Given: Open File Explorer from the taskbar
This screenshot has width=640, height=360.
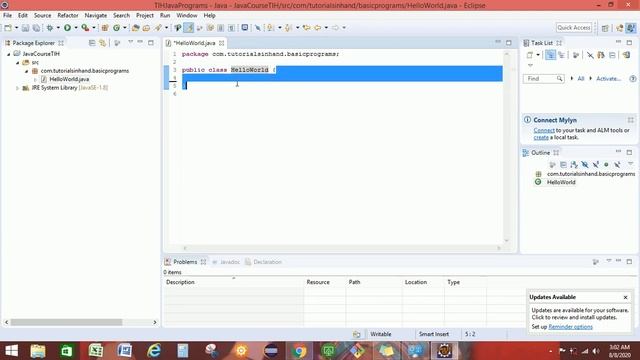Looking at the screenshot, I should coord(38,351).
